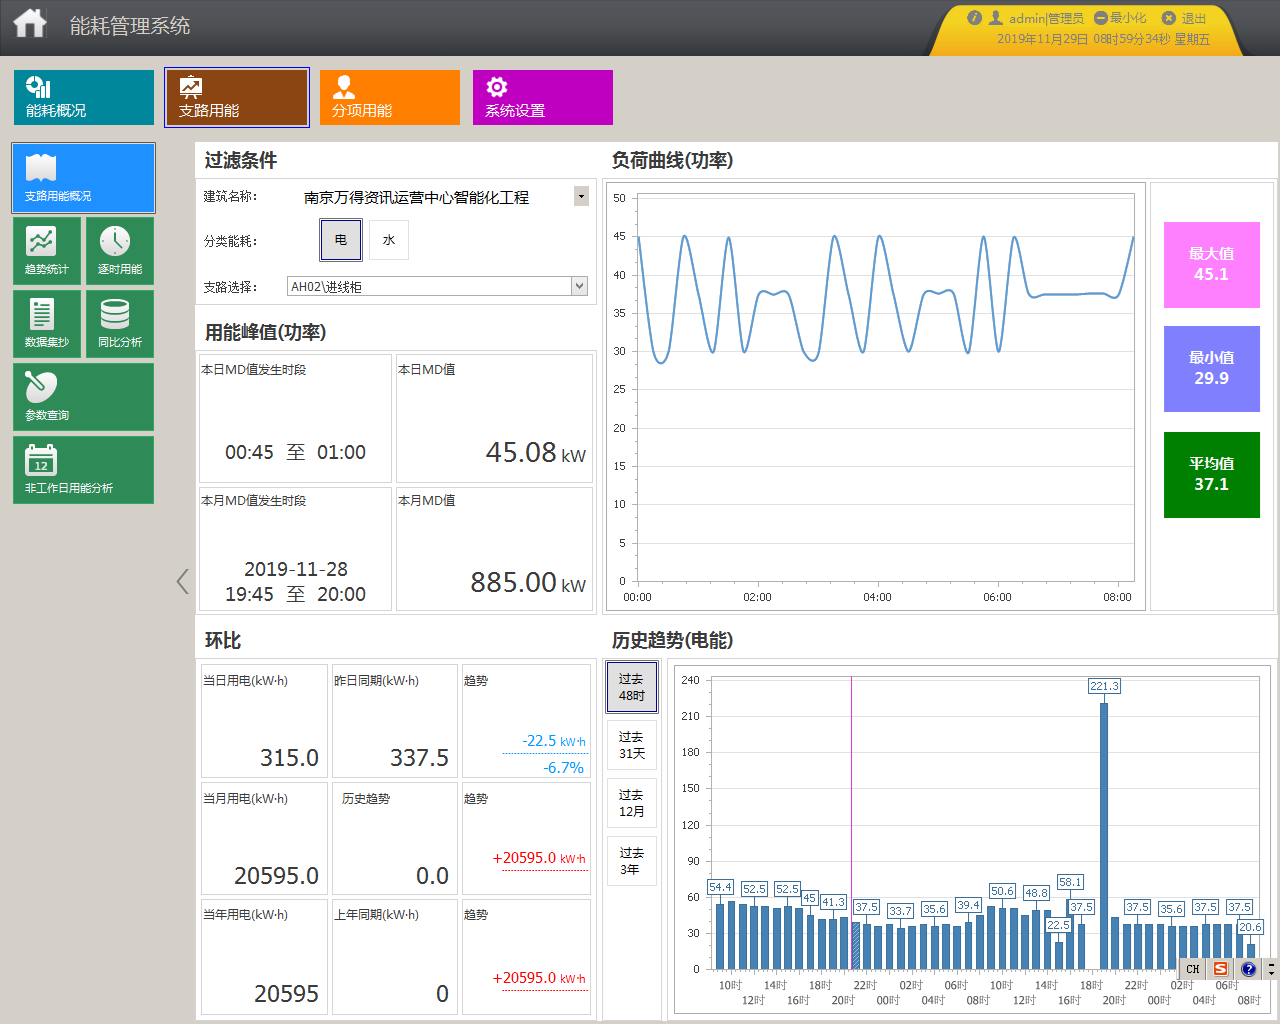The image size is (1280, 1024).
Task: Click the Sogou S input icon
Action: click(x=1220, y=969)
